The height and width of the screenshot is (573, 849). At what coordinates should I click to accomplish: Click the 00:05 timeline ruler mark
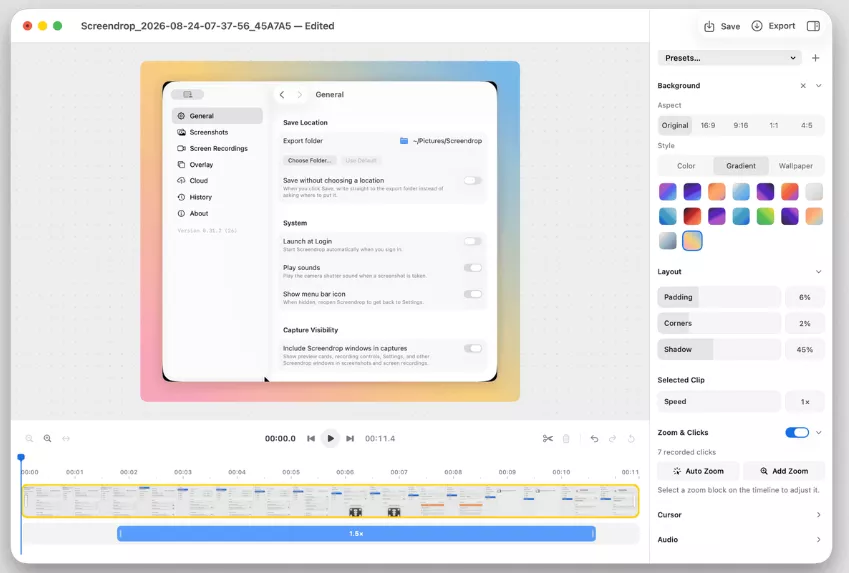291,472
